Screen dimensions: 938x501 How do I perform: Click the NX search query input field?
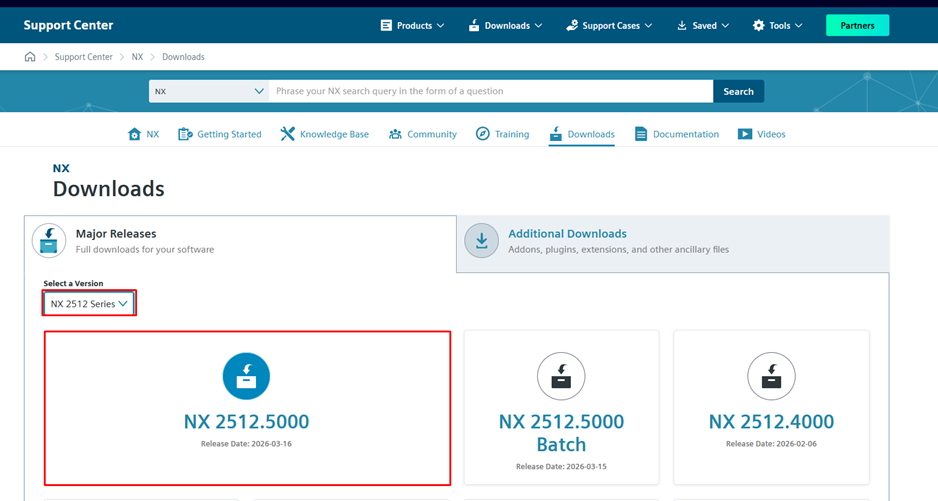pos(490,91)
